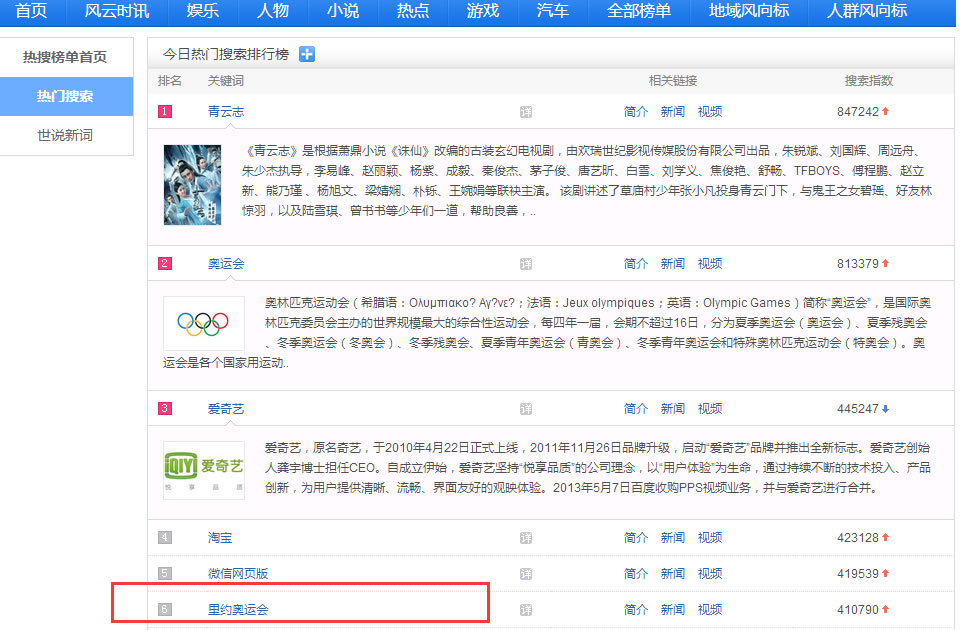Open the 奥运会 keyword link
The image size is (962, 630).
(x=226, y=264)
